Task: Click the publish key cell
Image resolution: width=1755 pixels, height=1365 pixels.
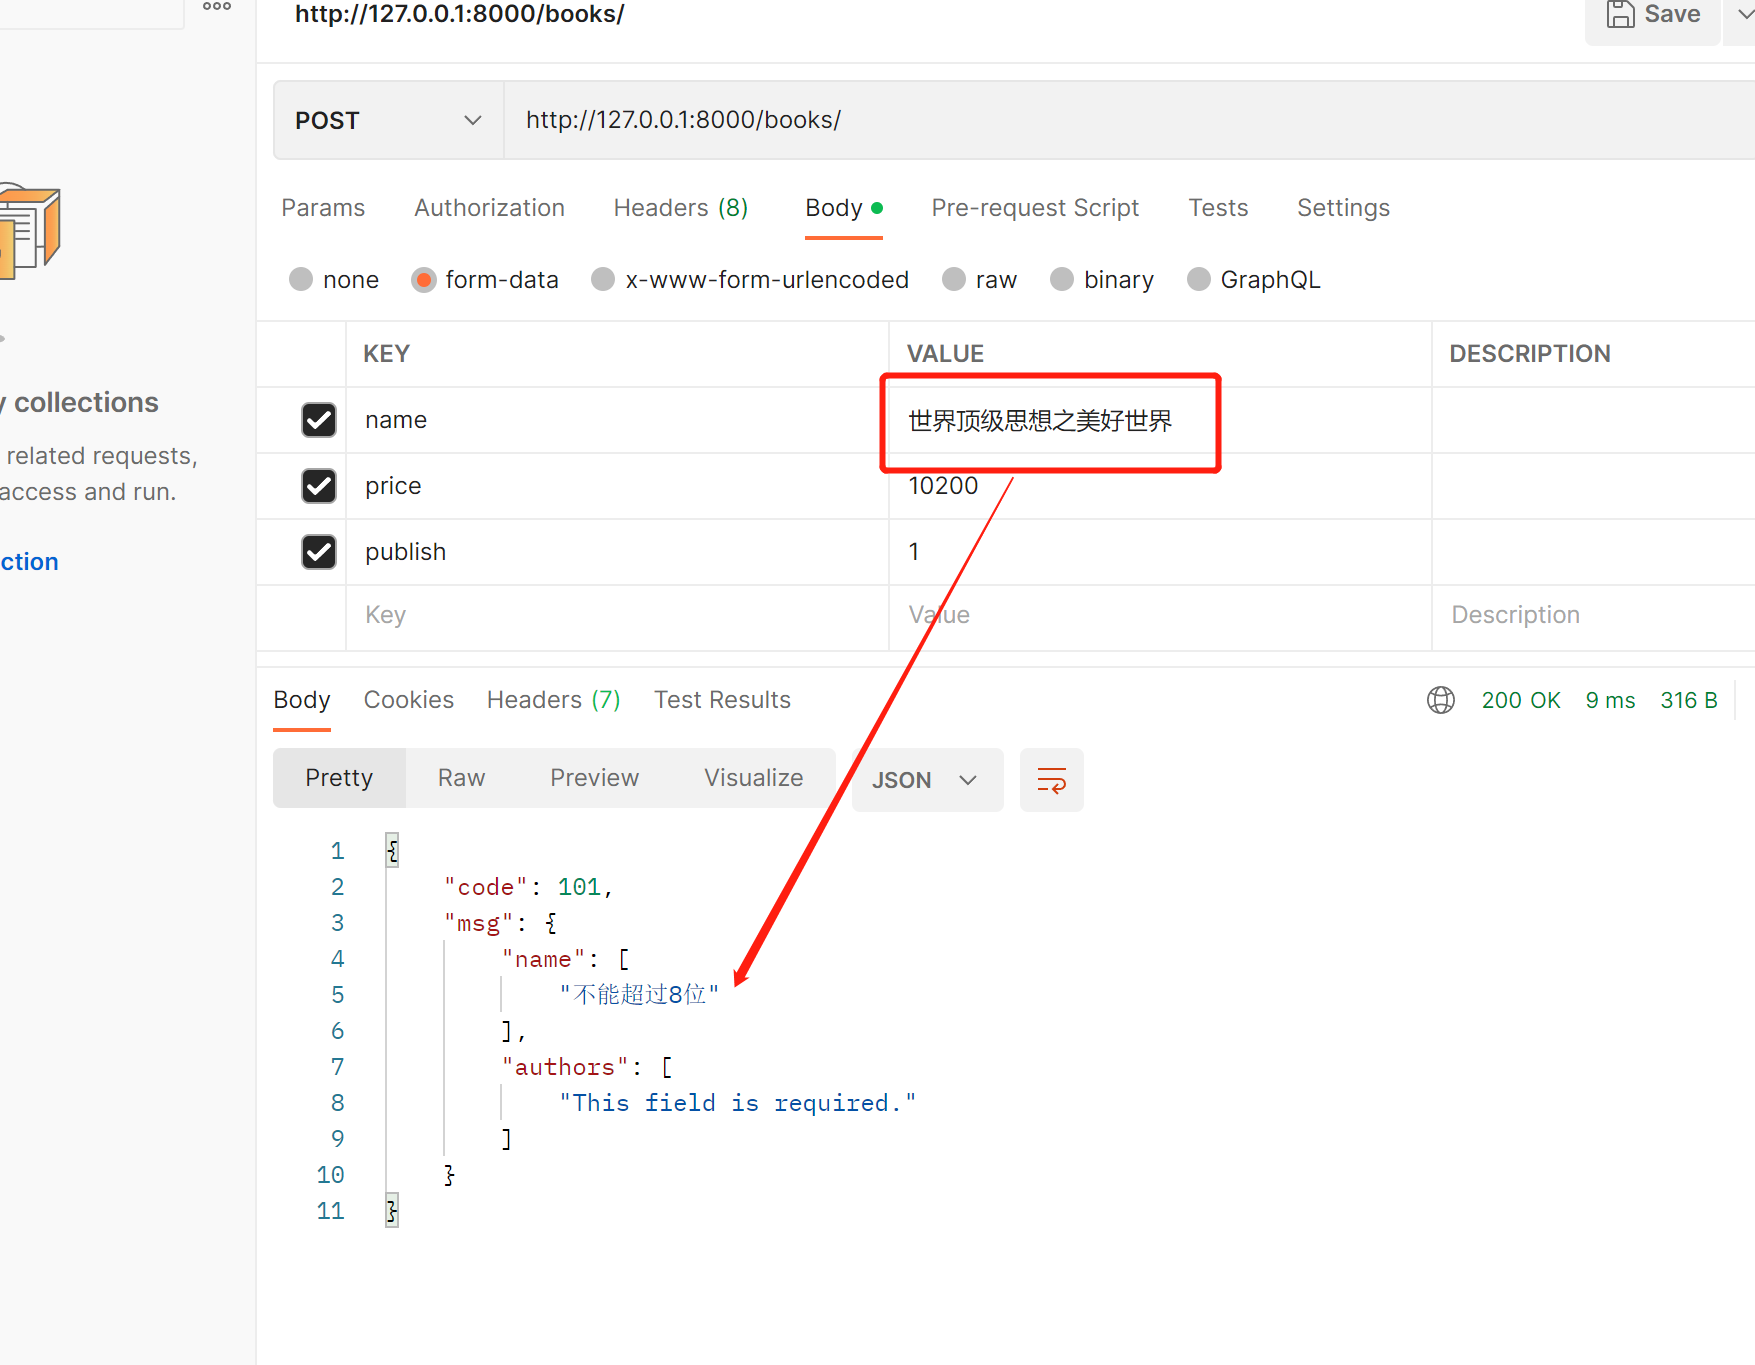Action: click(617, 552)
